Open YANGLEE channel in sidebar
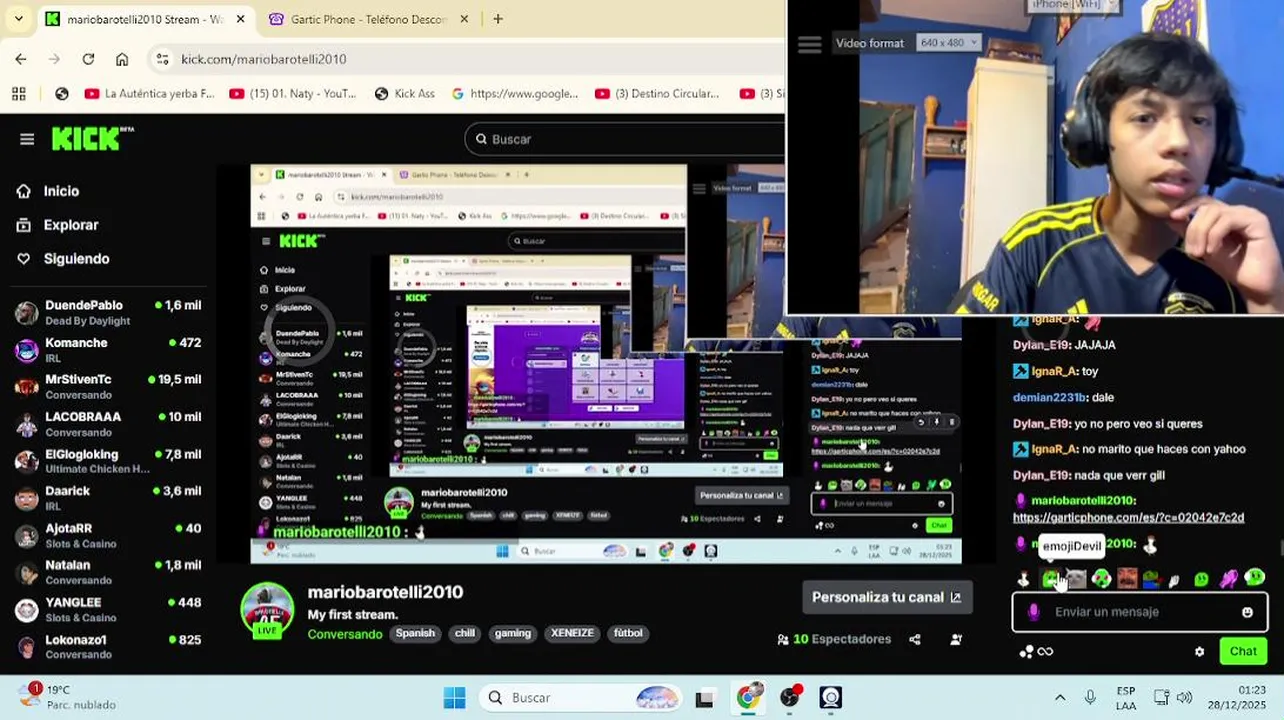Screen dimensions: 1284x720 [108, 610]
